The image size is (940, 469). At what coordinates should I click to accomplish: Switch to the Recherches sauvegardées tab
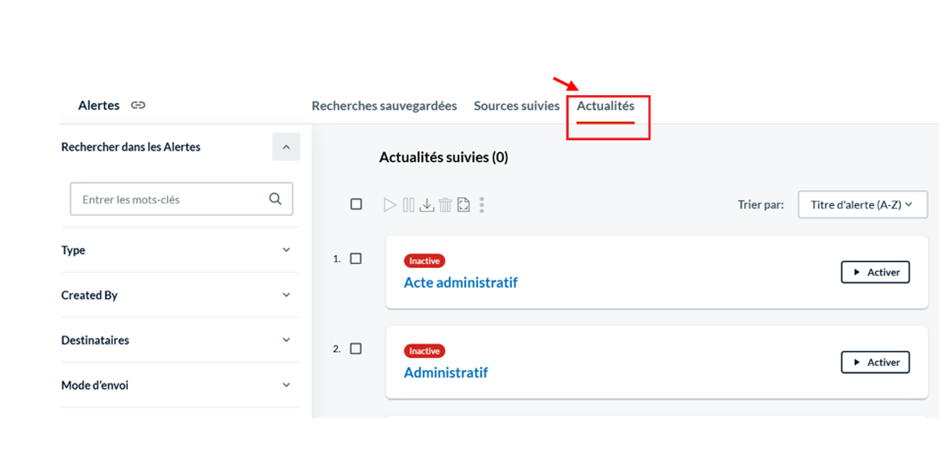(x=384, y=106)
